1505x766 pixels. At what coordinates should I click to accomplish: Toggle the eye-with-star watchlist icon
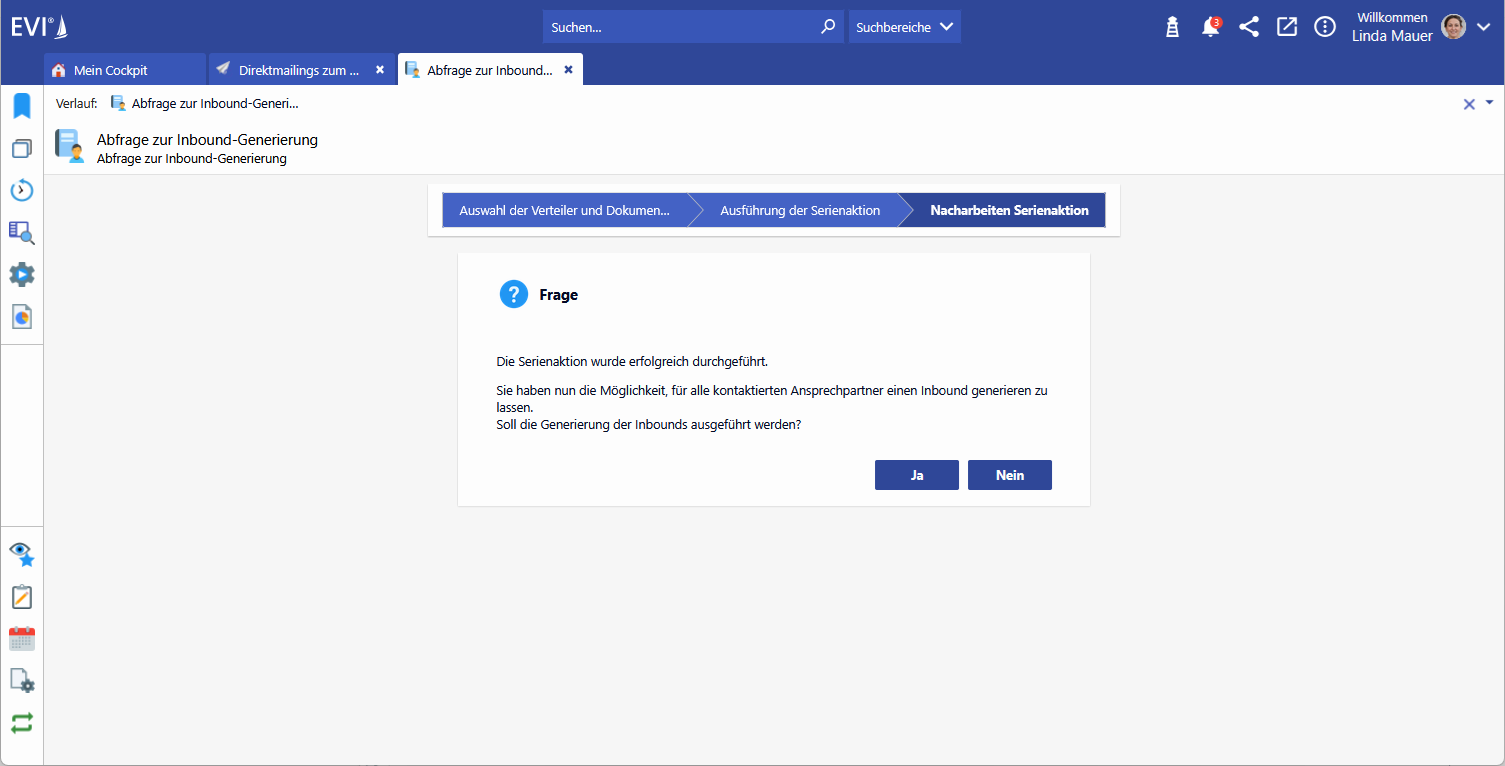tap(22, 554)
